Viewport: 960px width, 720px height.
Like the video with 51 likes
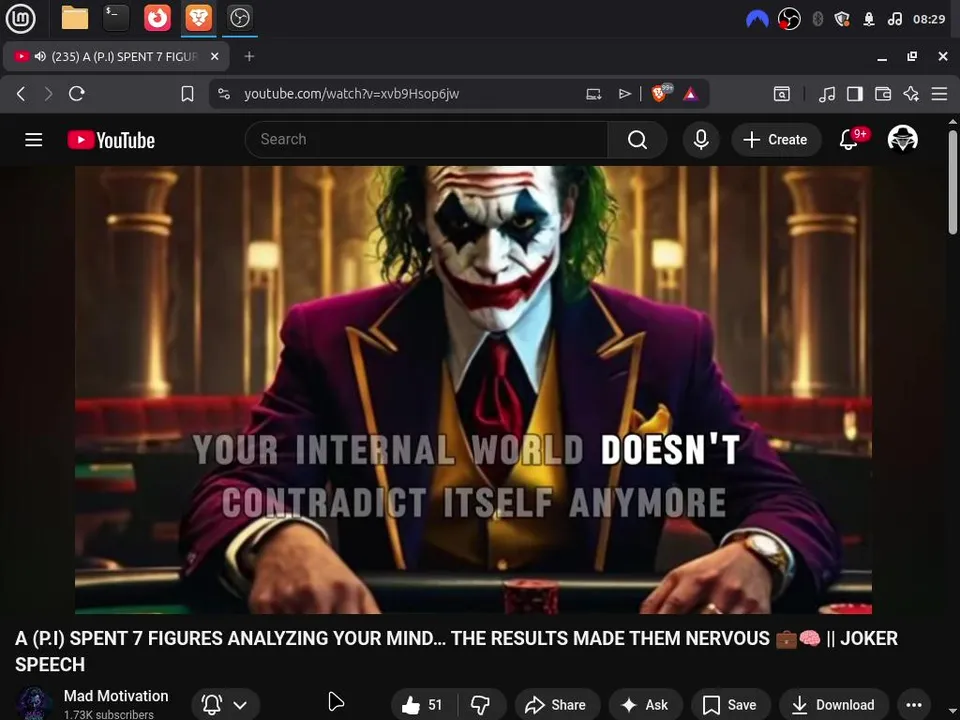tap(422, 705)
